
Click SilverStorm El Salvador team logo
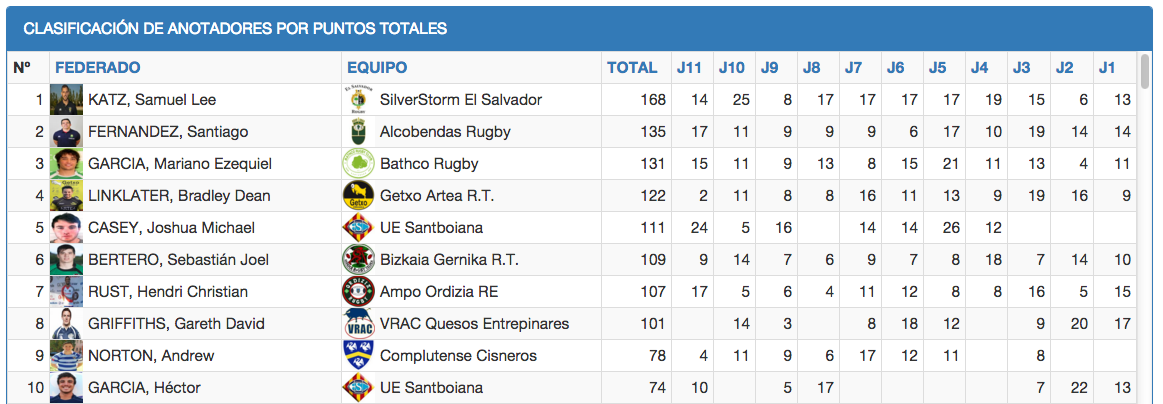click(x=358, y=100)
